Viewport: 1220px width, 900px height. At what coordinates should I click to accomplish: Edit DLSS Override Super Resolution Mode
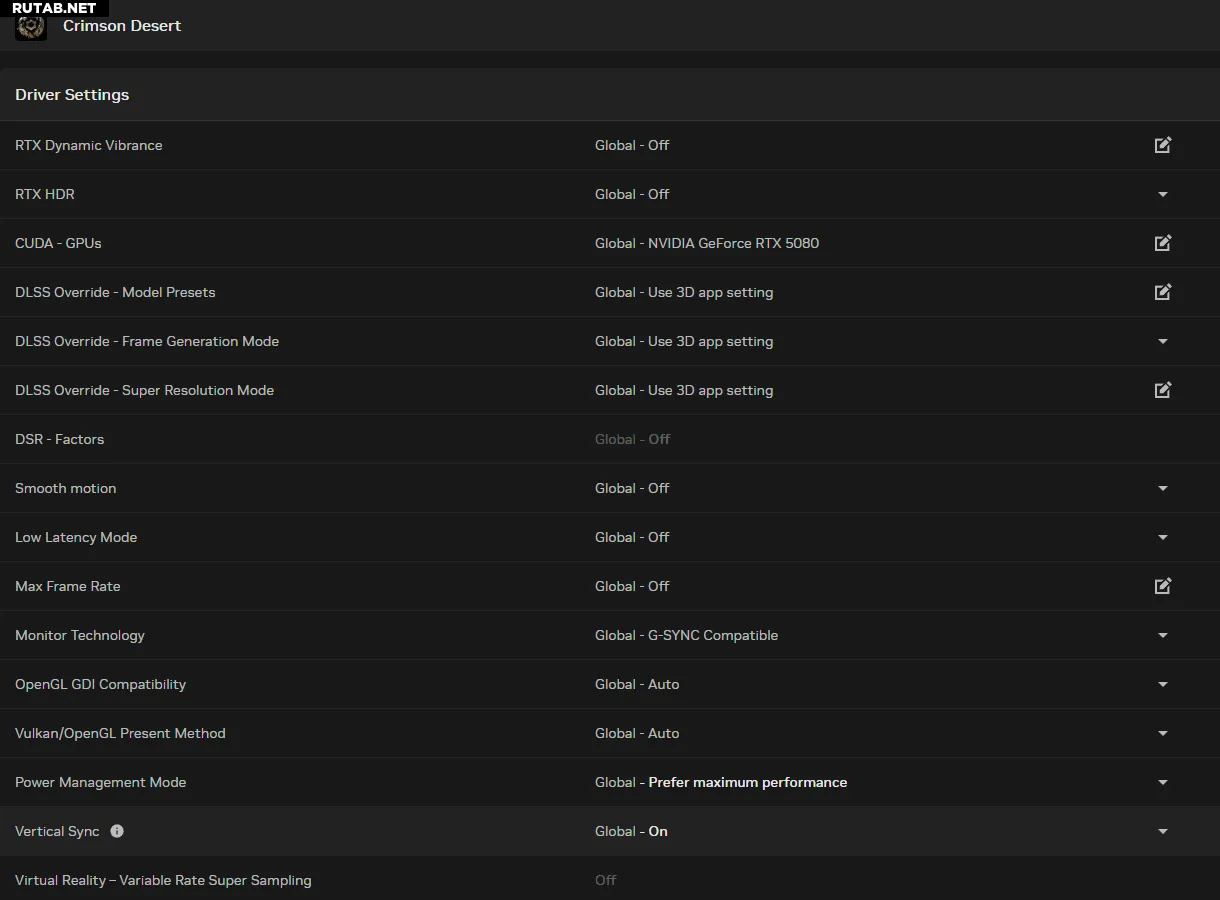coord(1162,390)
